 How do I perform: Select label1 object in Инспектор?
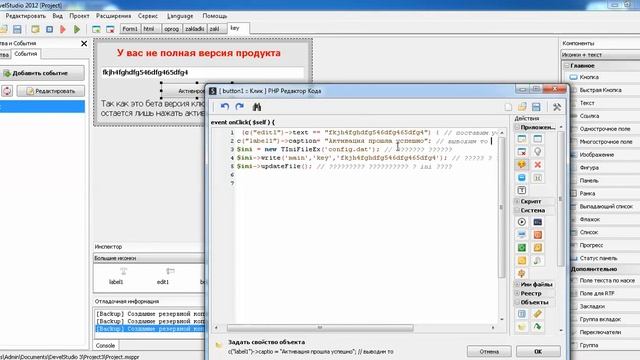pos(116,276)
